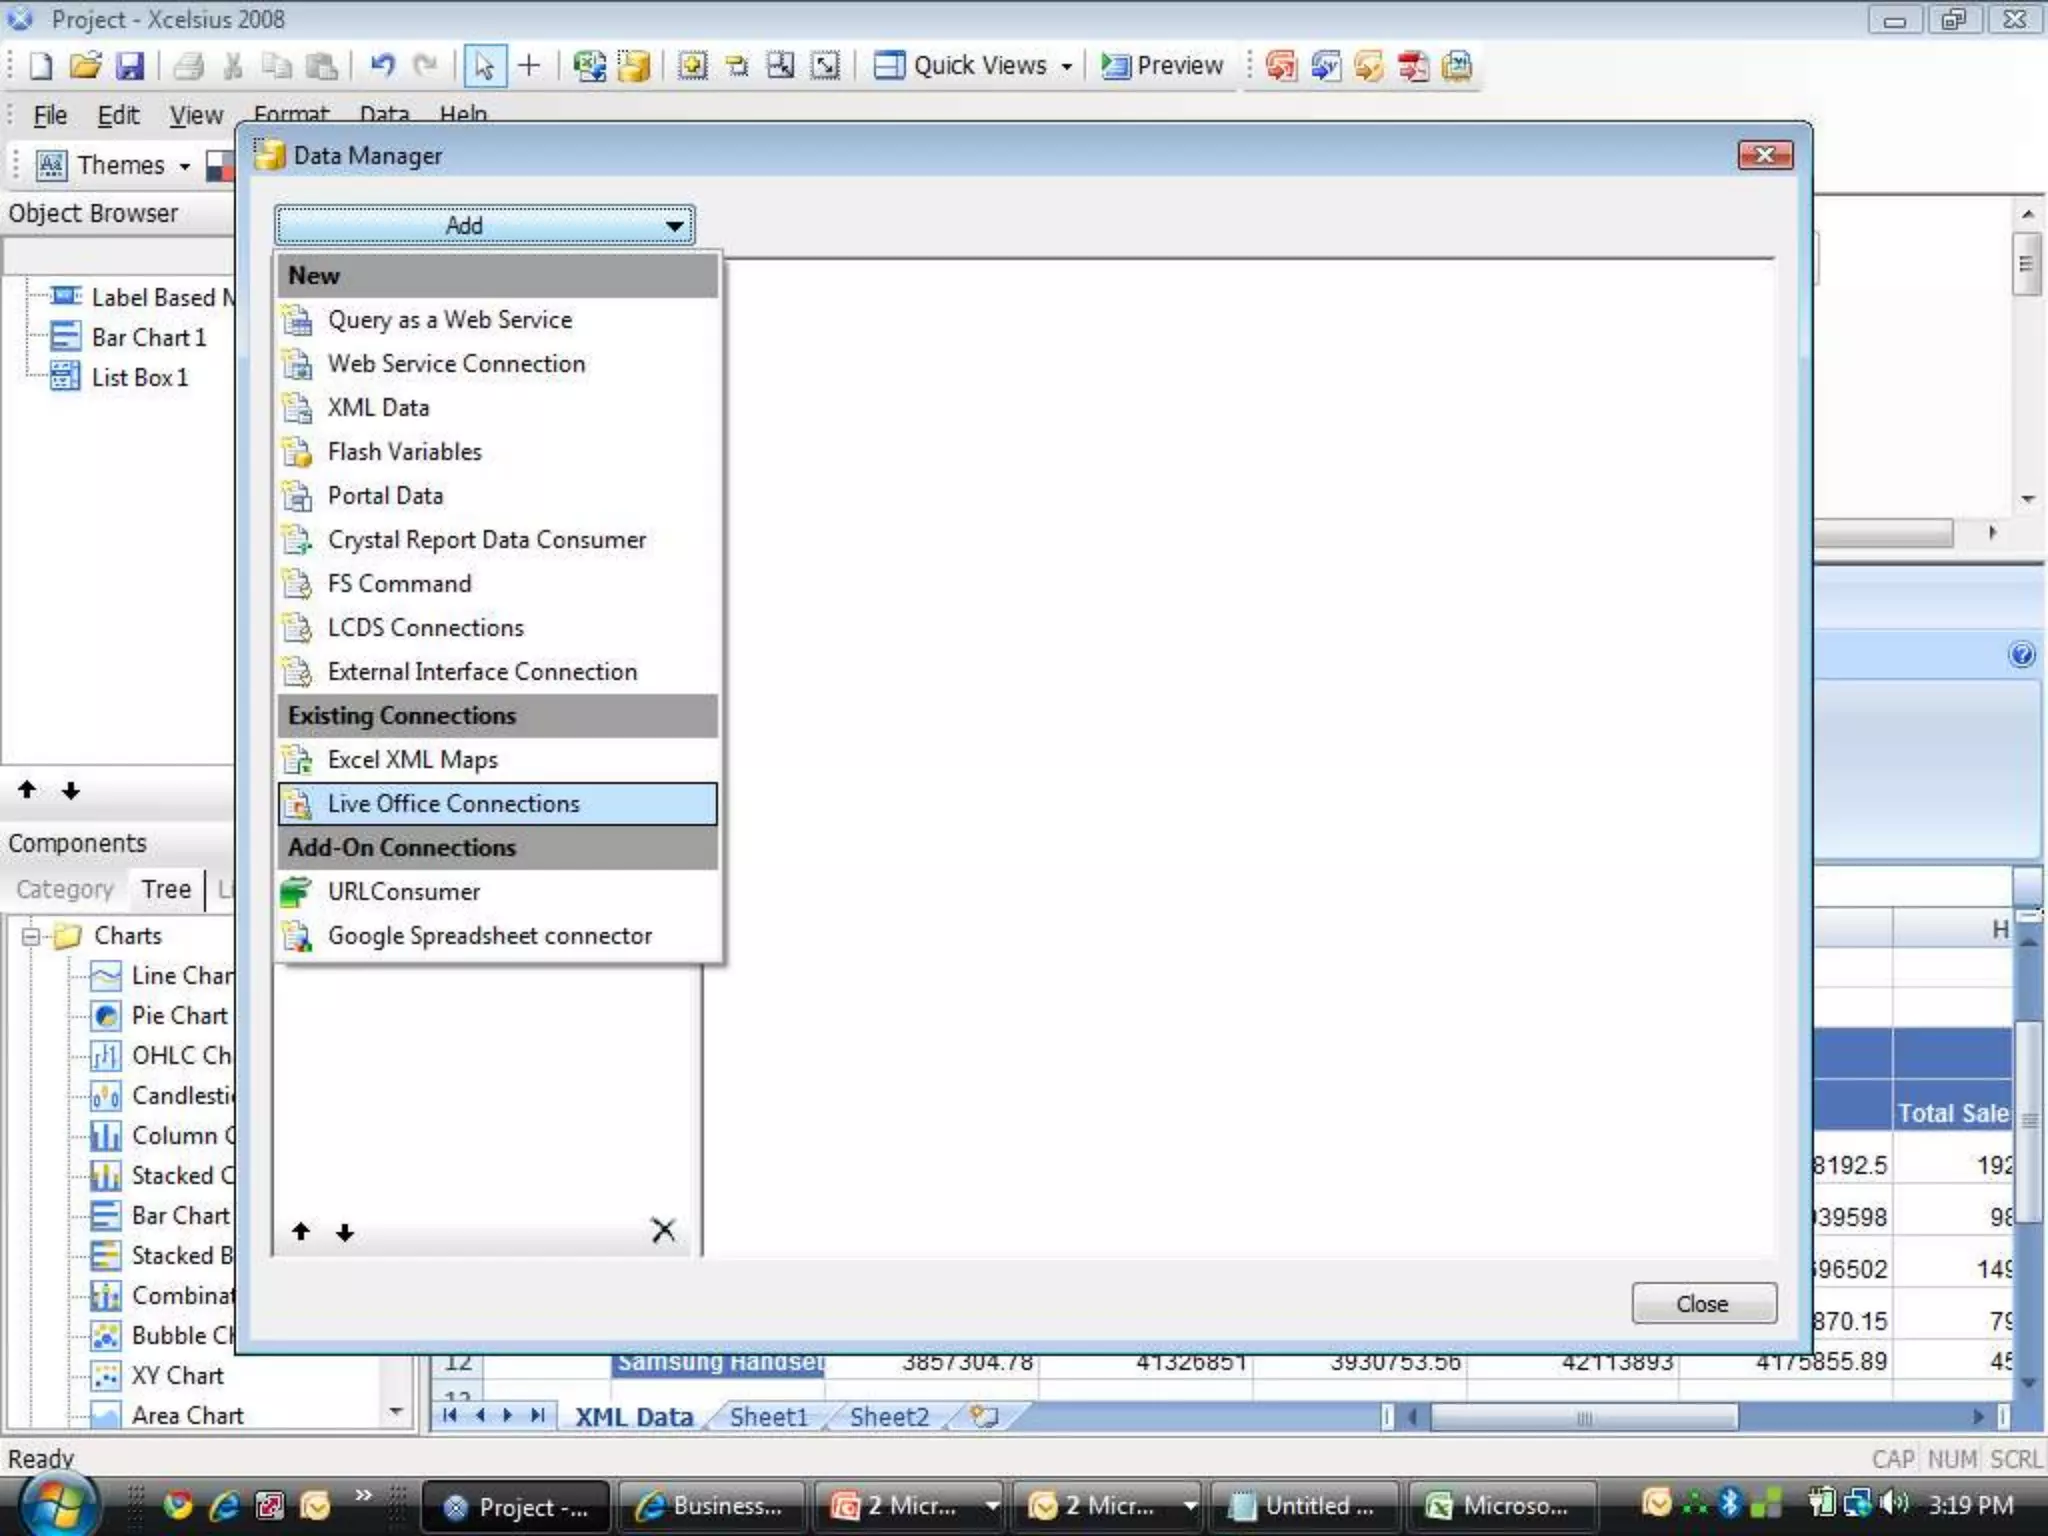Open the Edit menu
Viewport: 2048px width, 1536px height.
(118, 115)
